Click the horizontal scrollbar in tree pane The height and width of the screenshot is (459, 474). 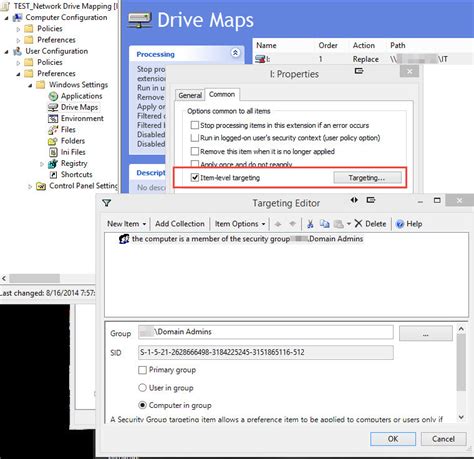click(x=50, y=278)
